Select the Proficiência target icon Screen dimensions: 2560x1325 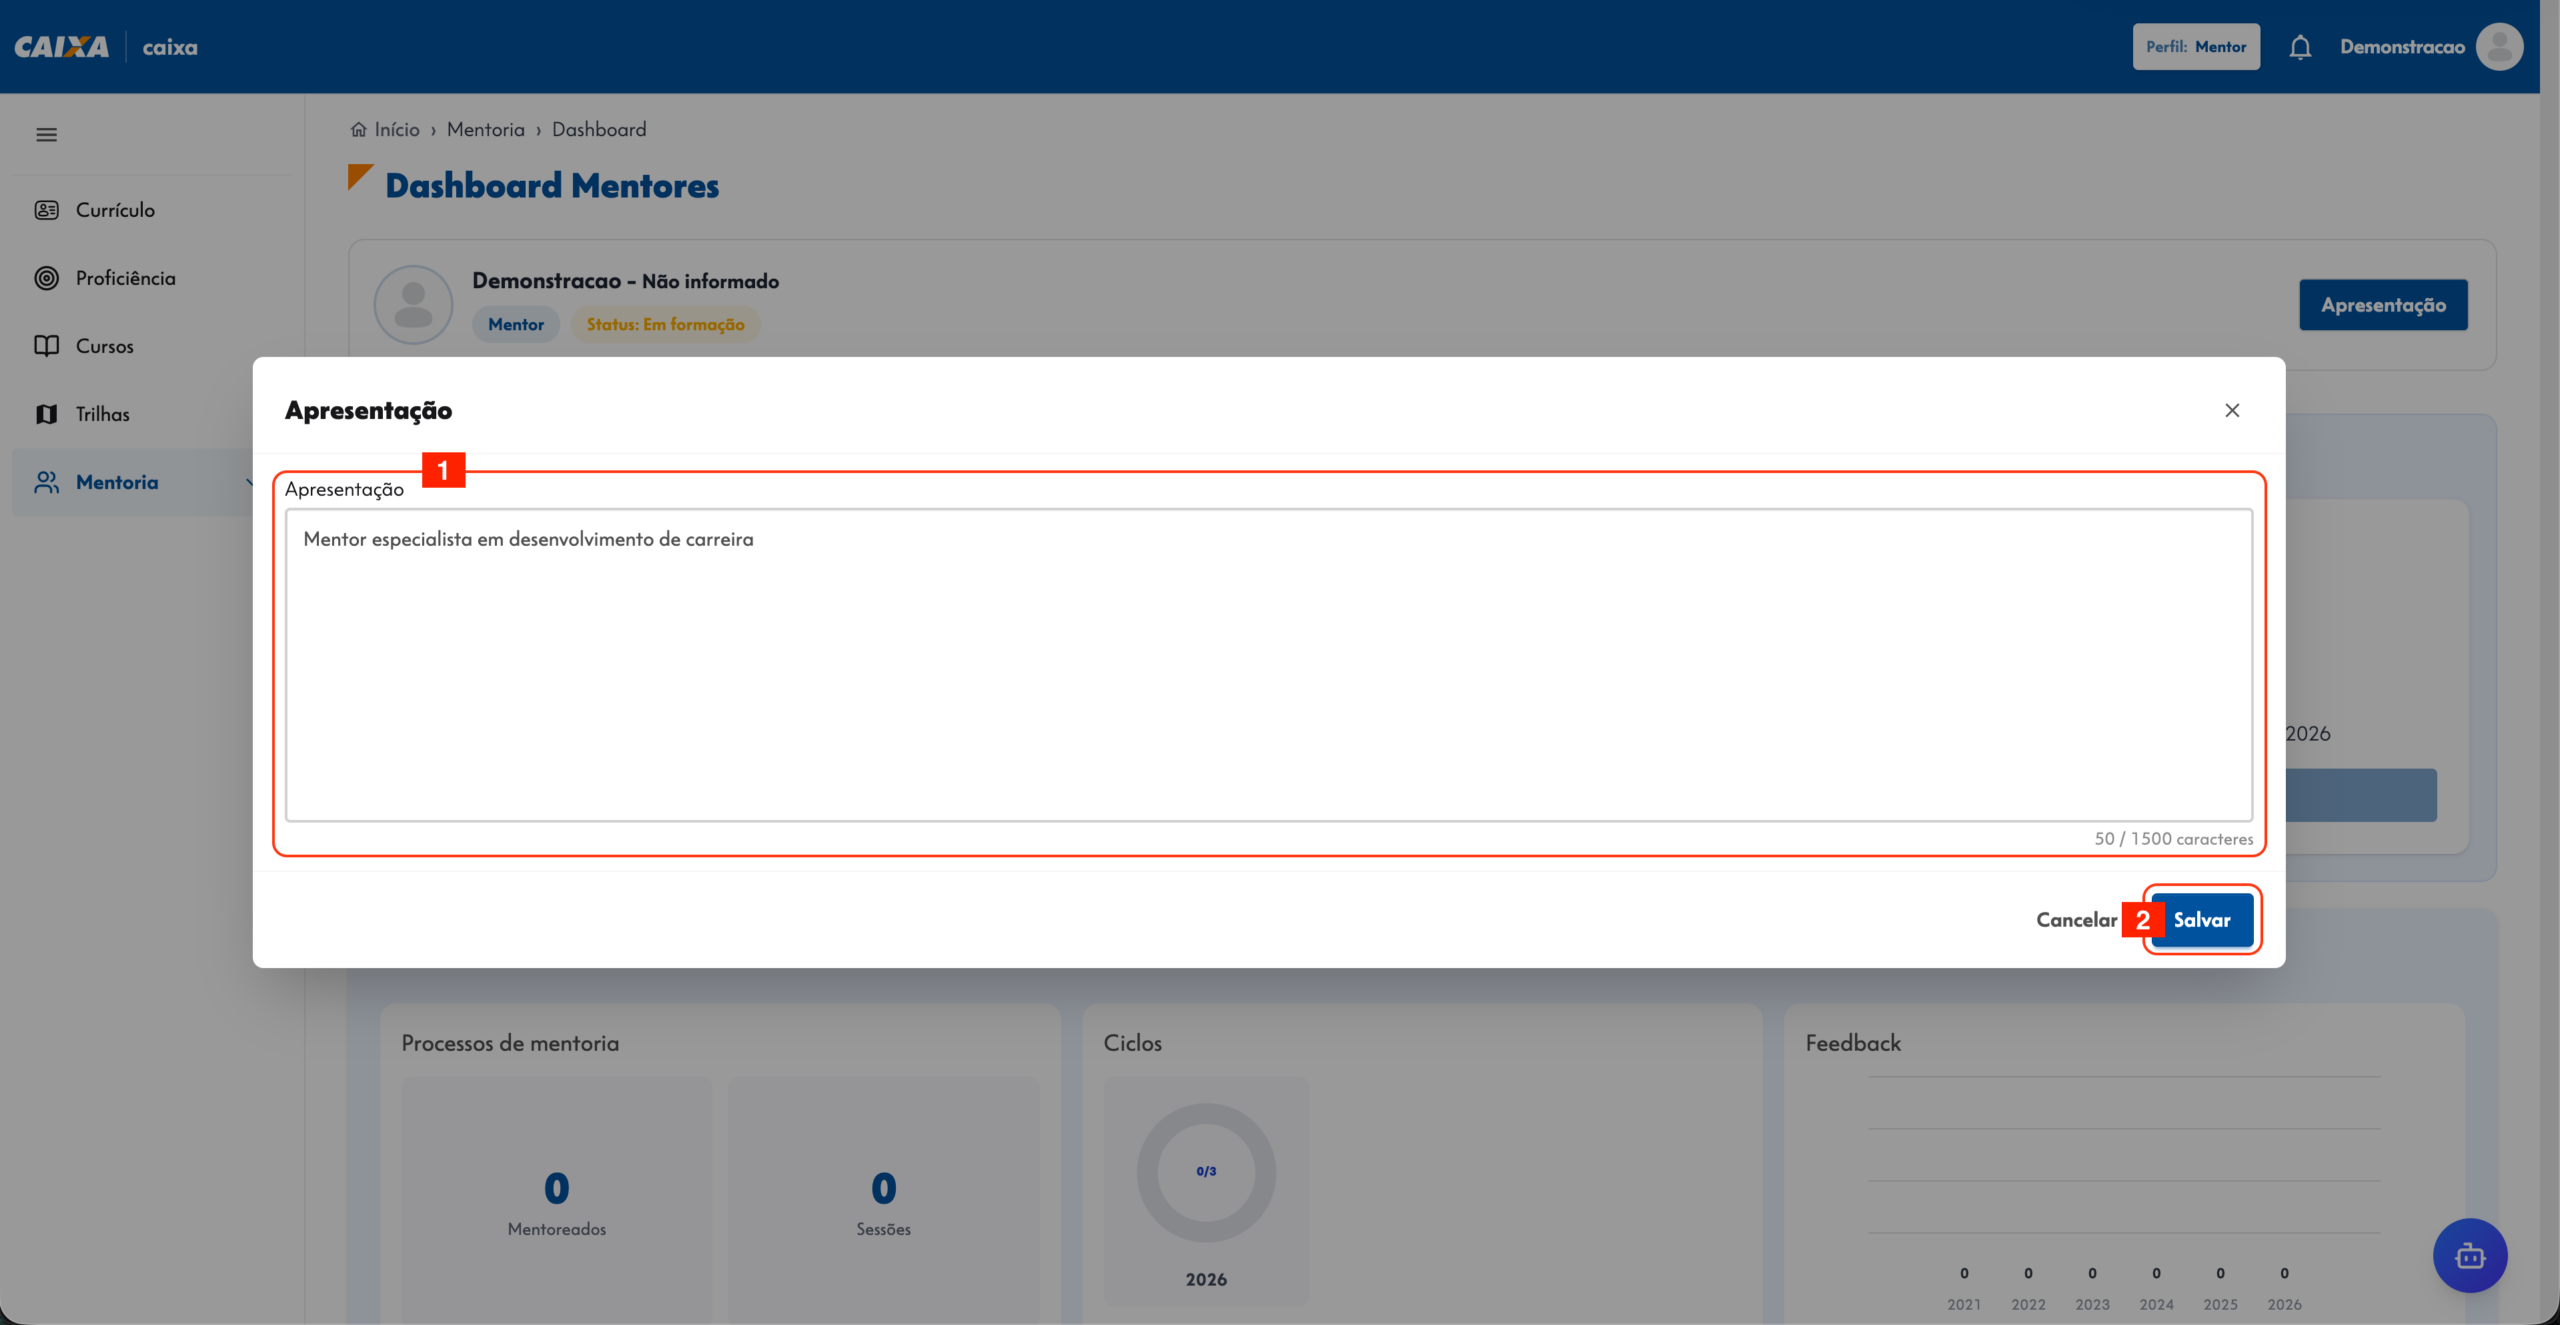pyautogui.click(x=46, y=278)
